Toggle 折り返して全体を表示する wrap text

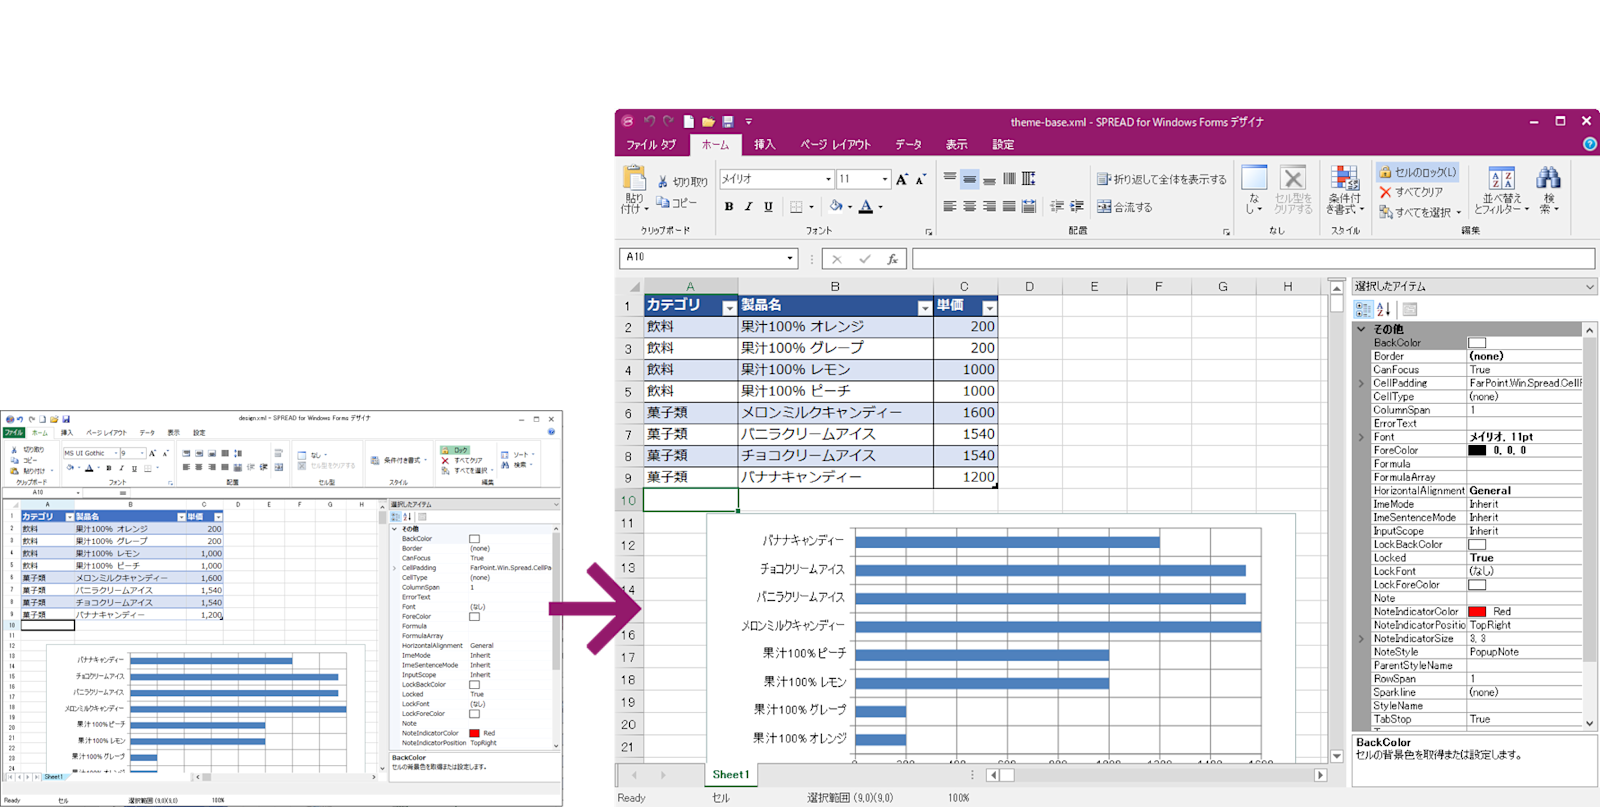(x=1161, y=180)
